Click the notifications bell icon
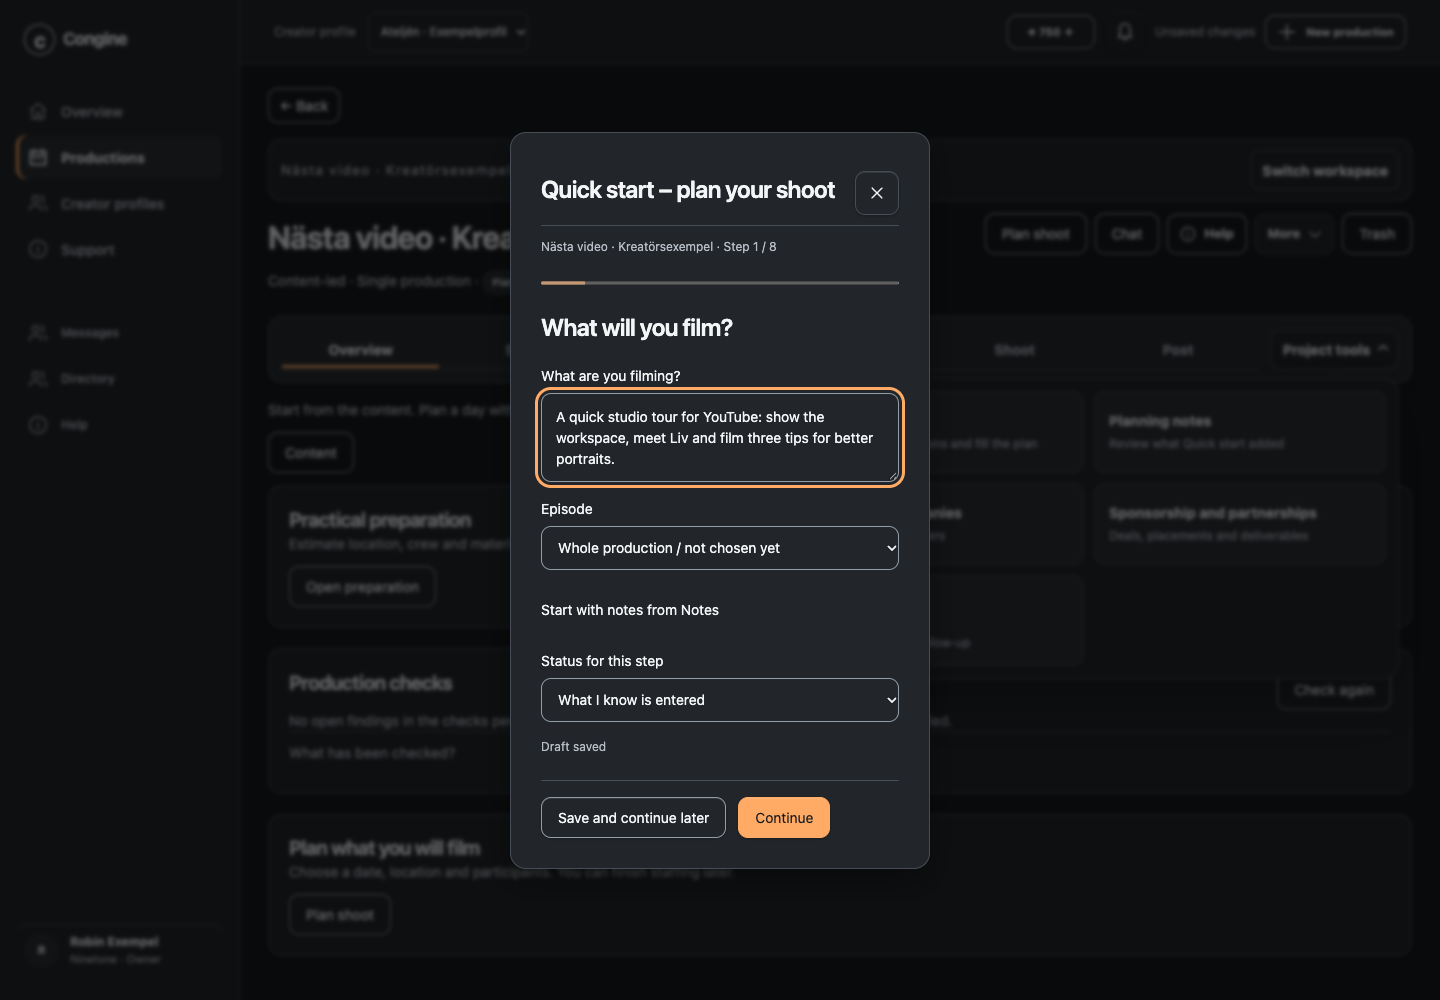This screenshot has width=1440, height=1000. point(1125,32)
